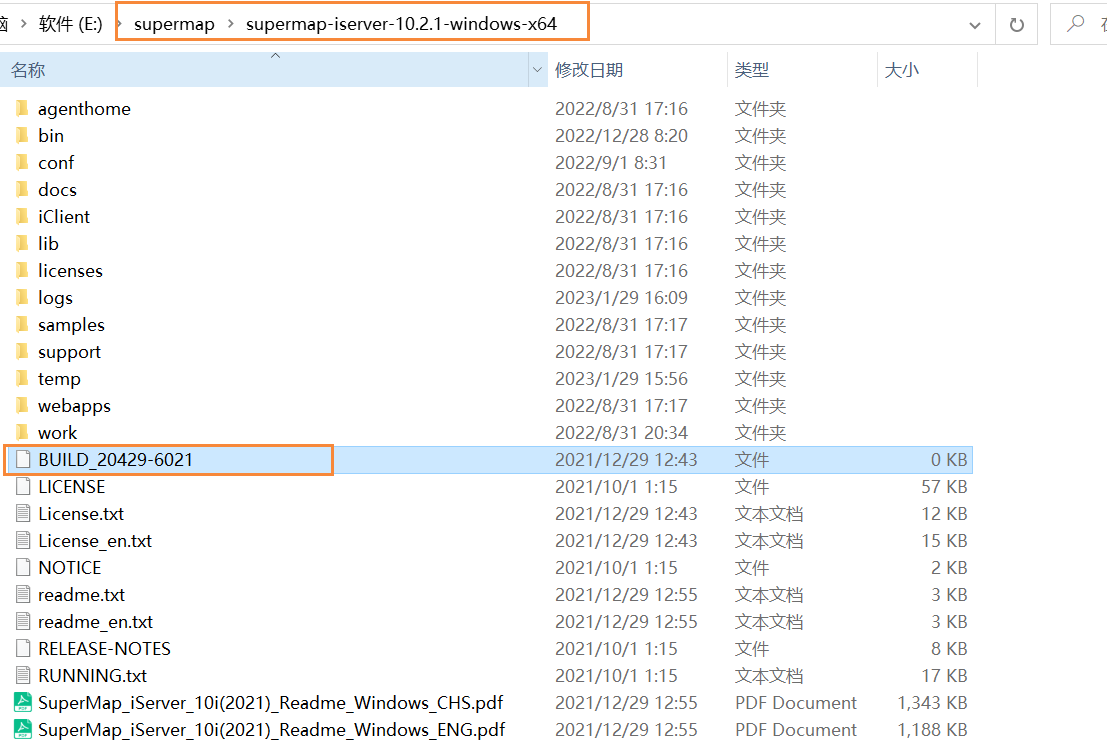Select the bin folder name
Screen dimensions: 1107x746
[x=51, y=136]
